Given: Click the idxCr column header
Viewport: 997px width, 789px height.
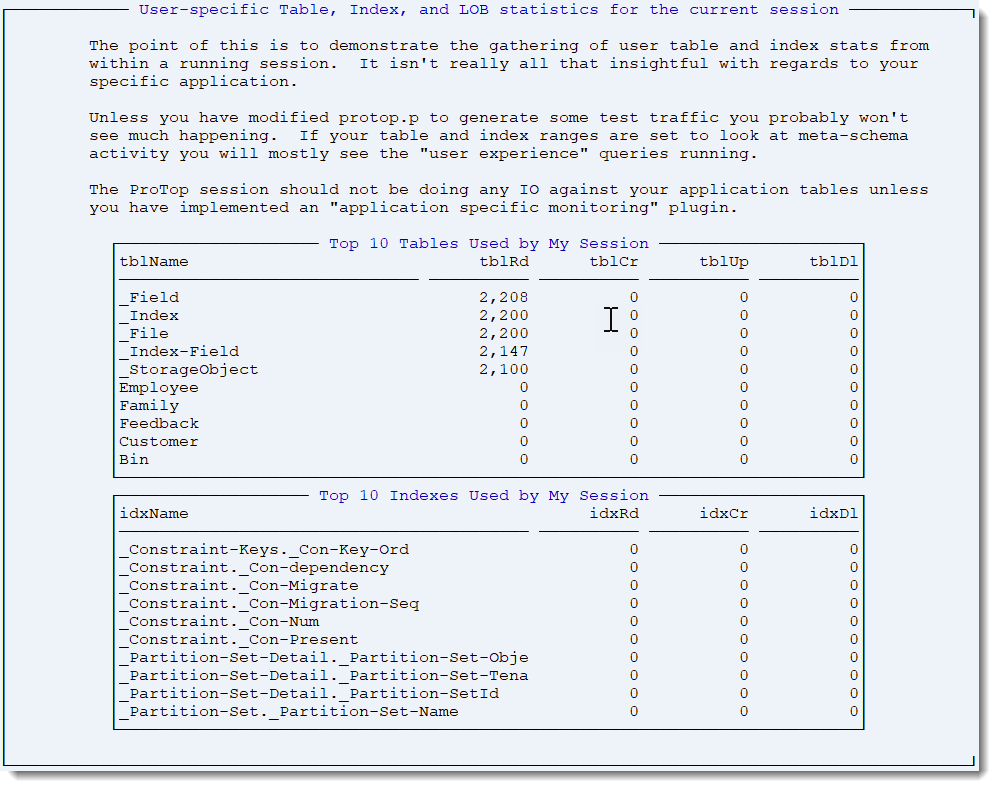Looking at the screenshot, I should click(724, 514).
